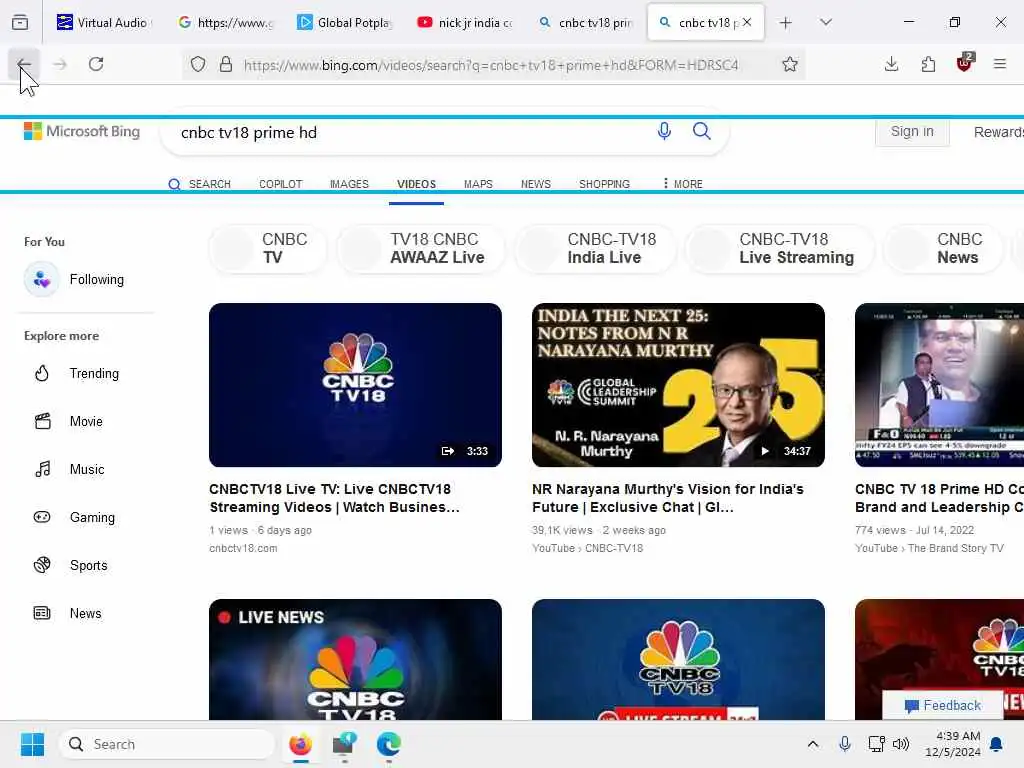1024x768 pixels.
Task: Click the browser back arrow button
Action: (x=24, y=64)
